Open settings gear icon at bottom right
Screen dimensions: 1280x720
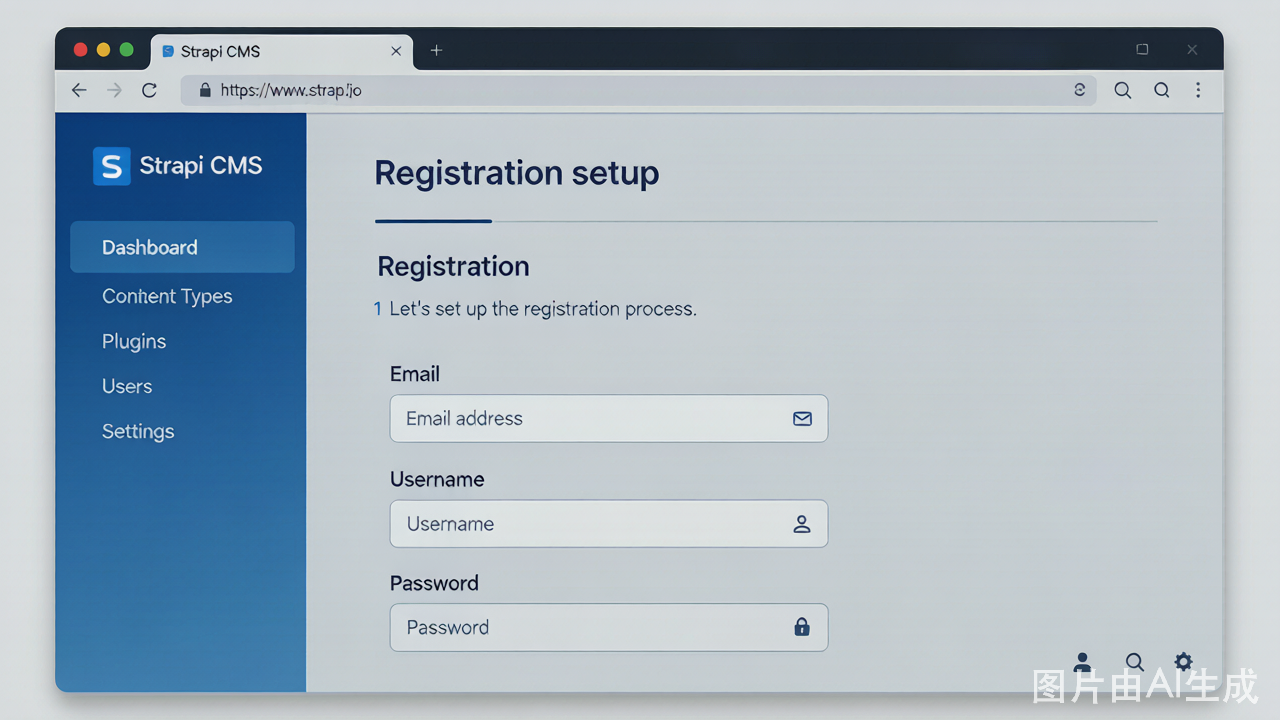click(x=1183, y=661)
